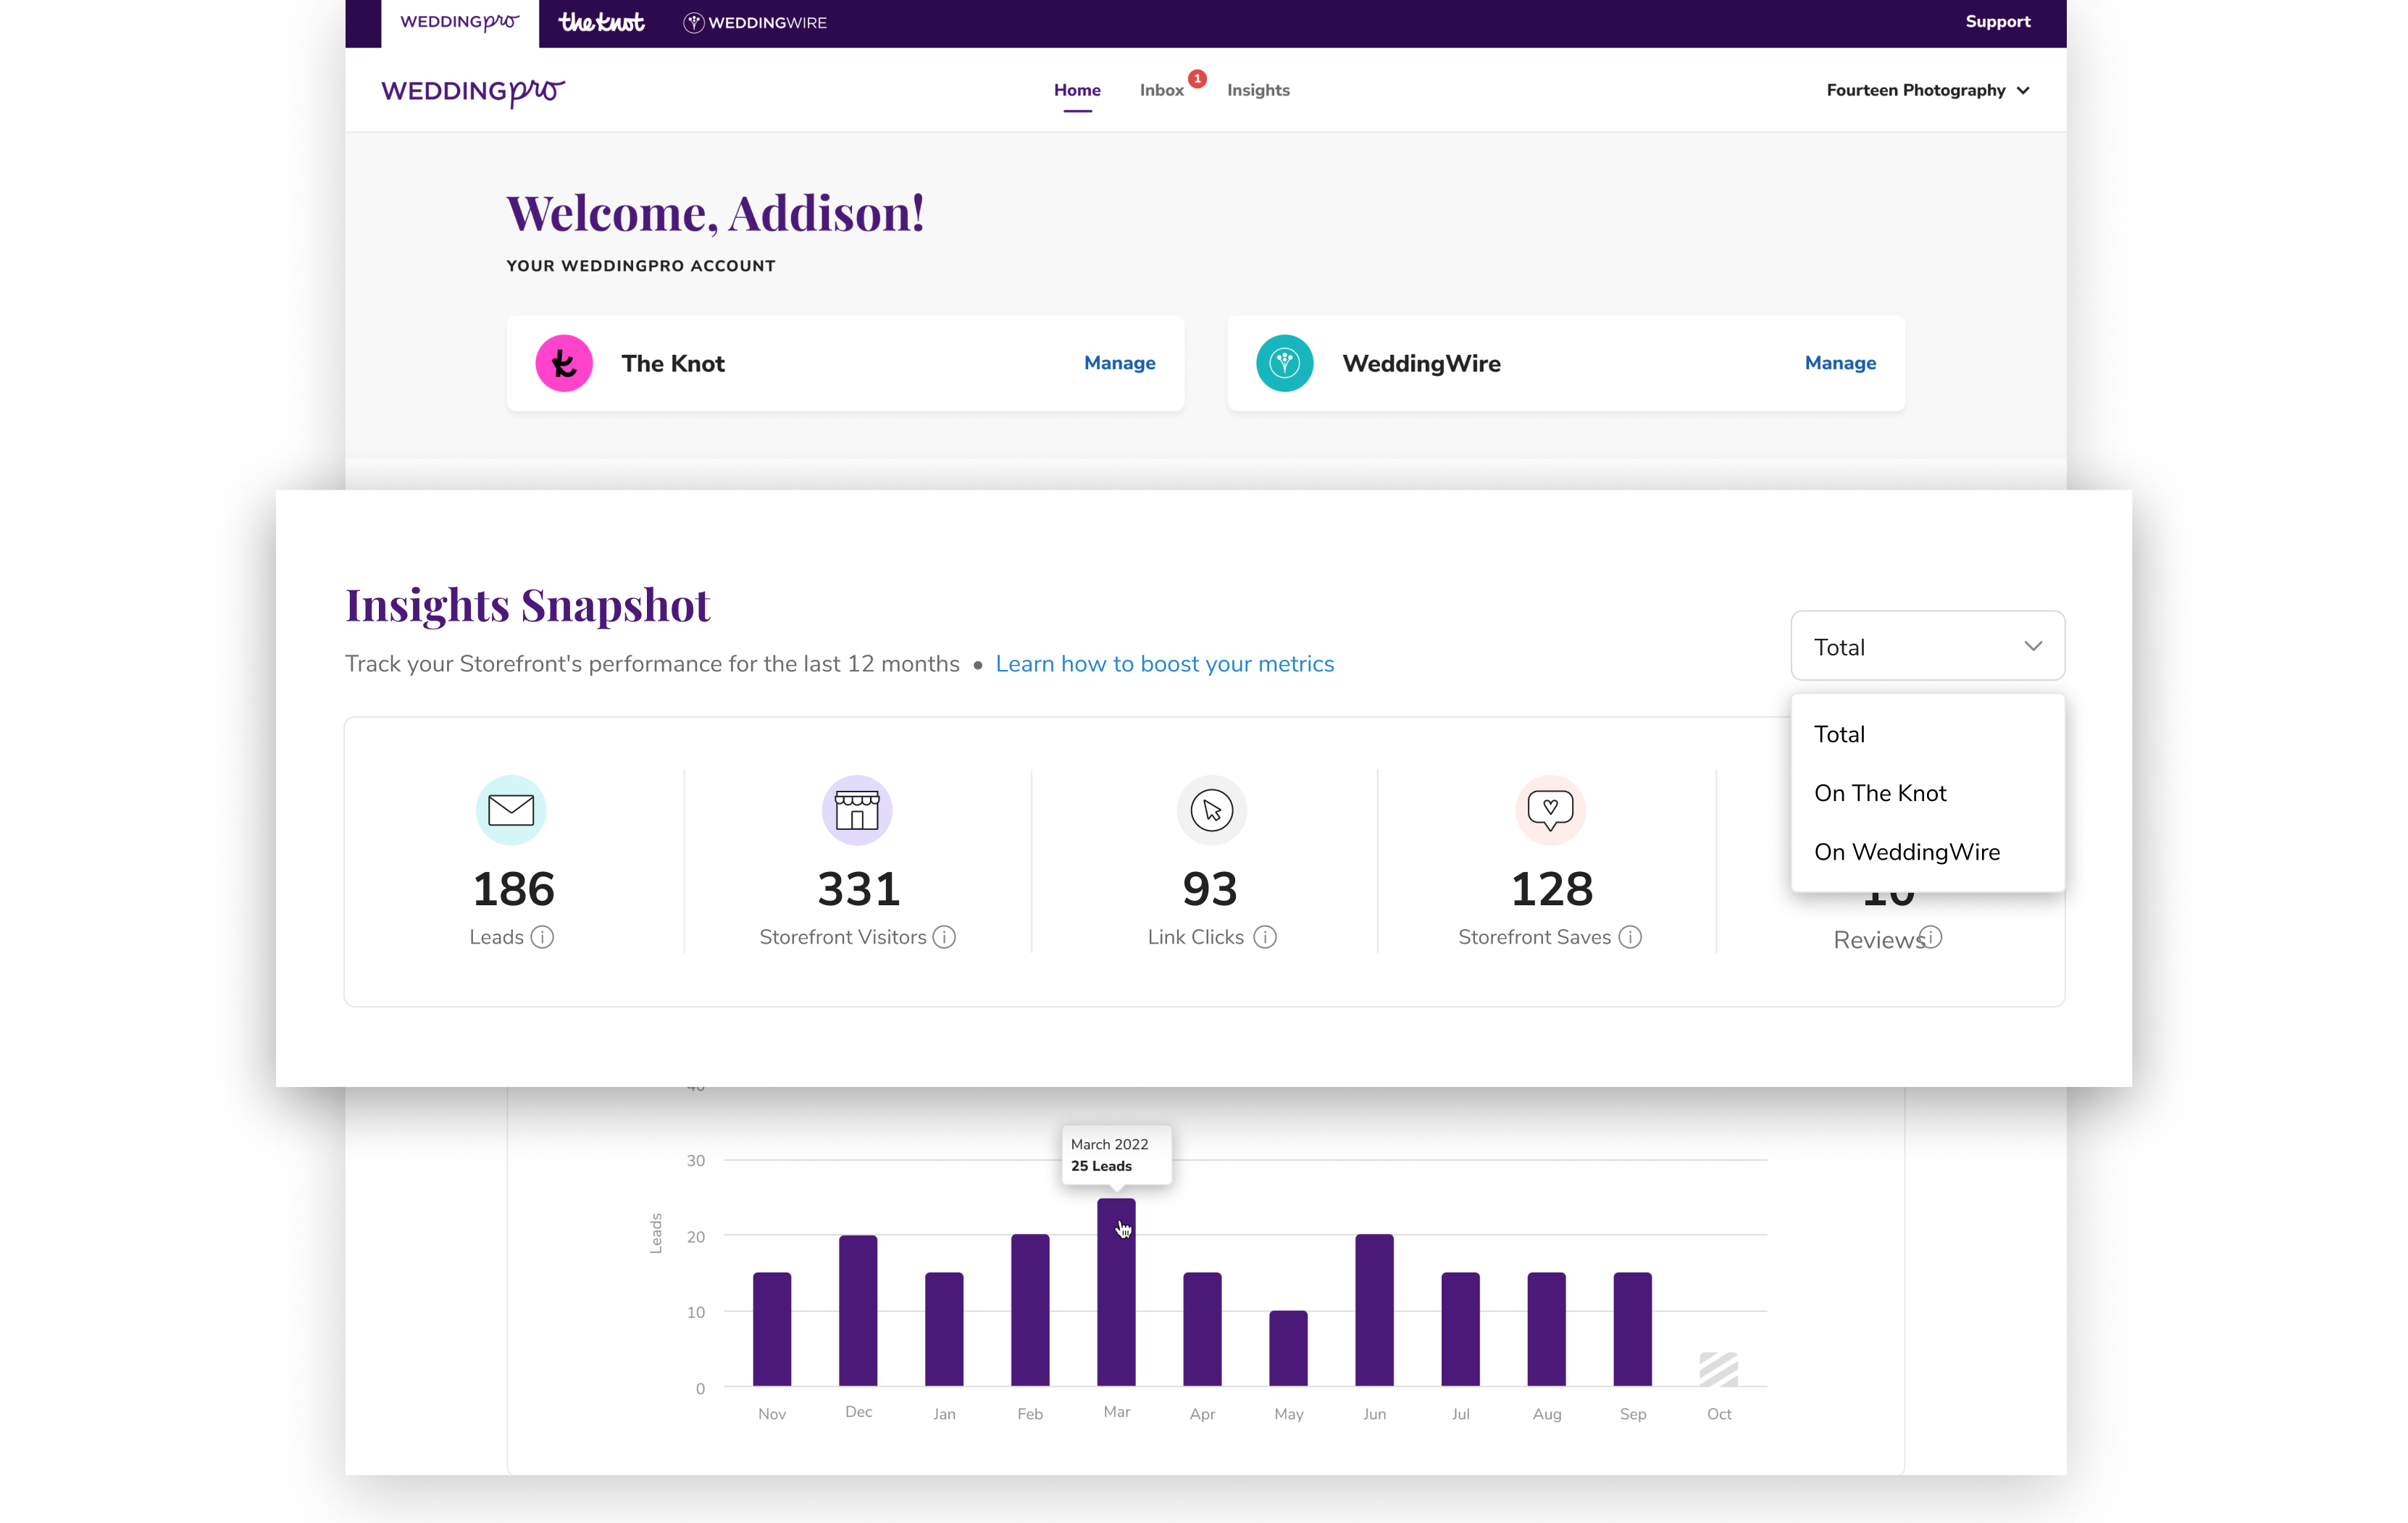Click the Sep bar in leads chart
Viewport: 2408px width, 1523px height.
tap(1632, 1329)
